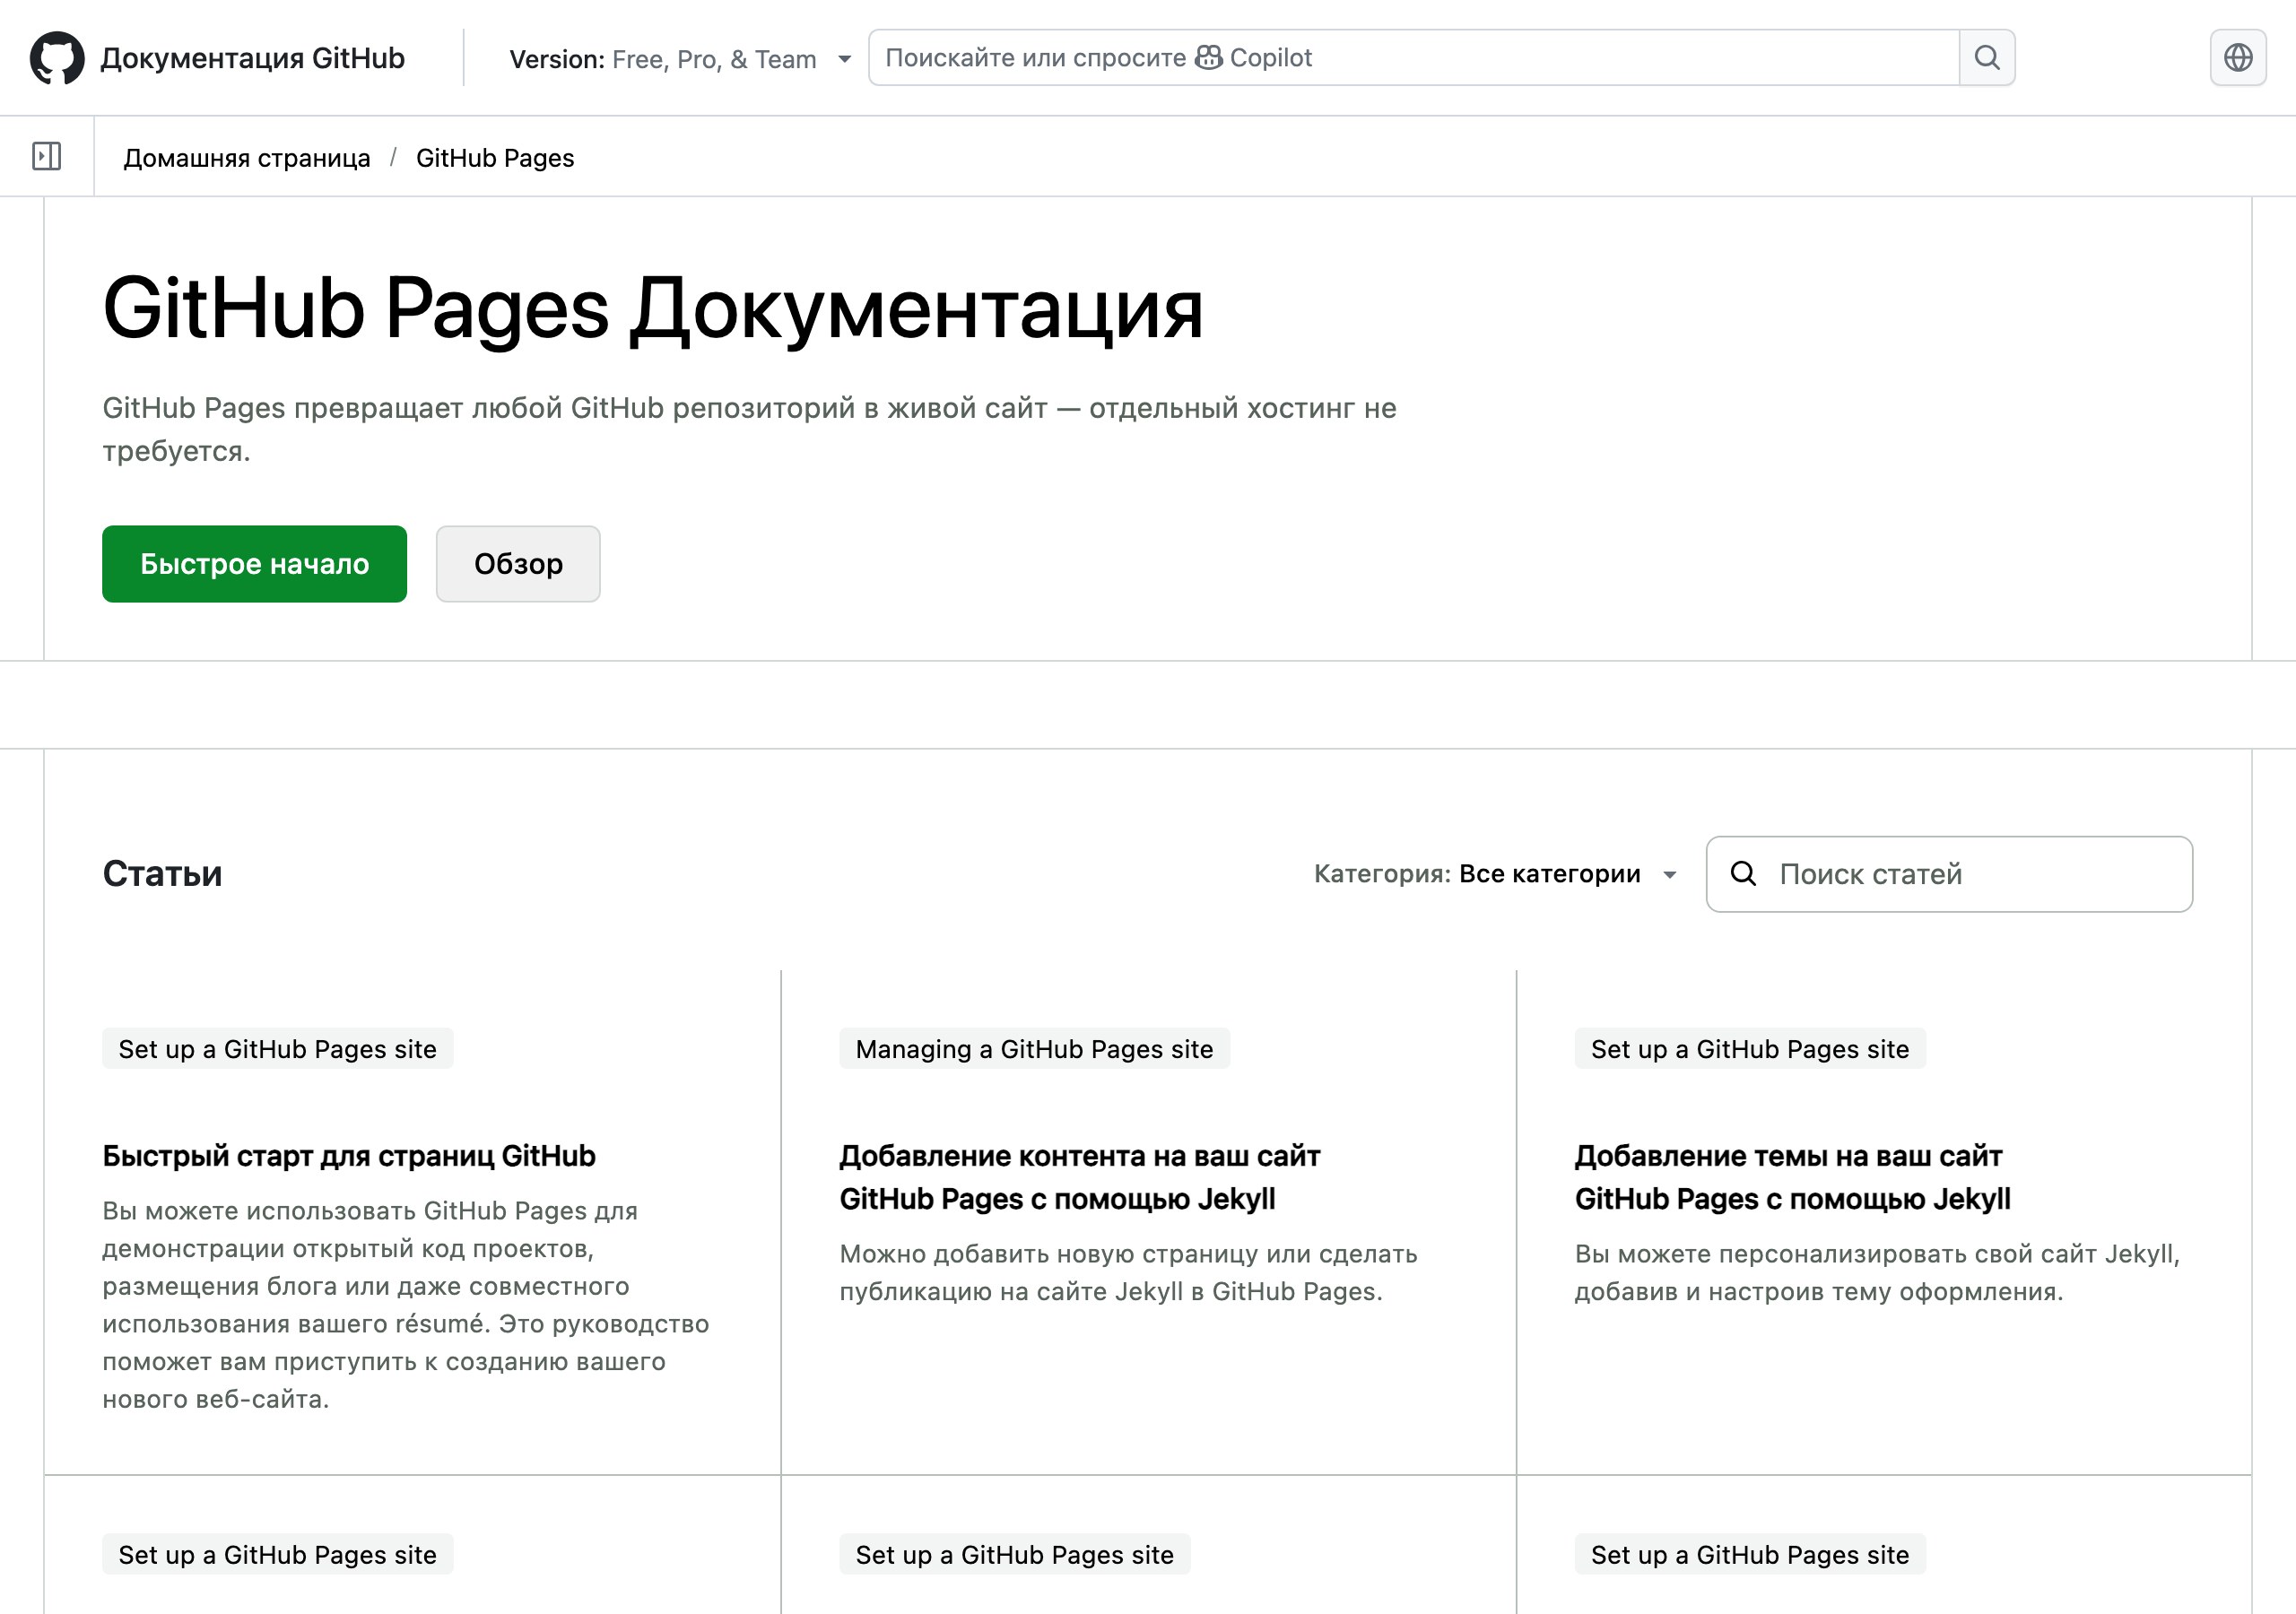Click description Можно добавить новую страницу
This screenshot has width=2296, height=1614.
(x=1128, y=1273)
